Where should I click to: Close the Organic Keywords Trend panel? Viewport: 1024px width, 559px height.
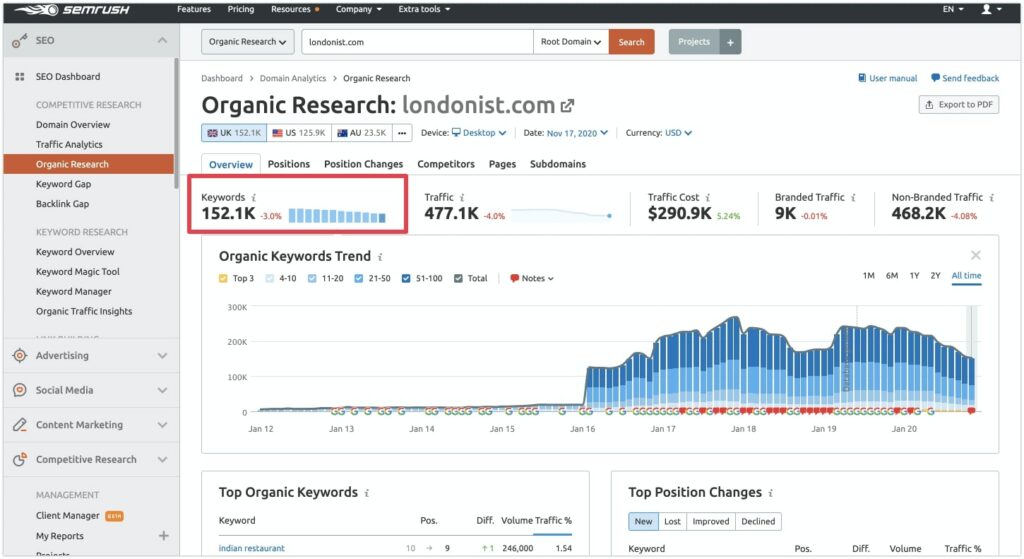click(976, 255)
